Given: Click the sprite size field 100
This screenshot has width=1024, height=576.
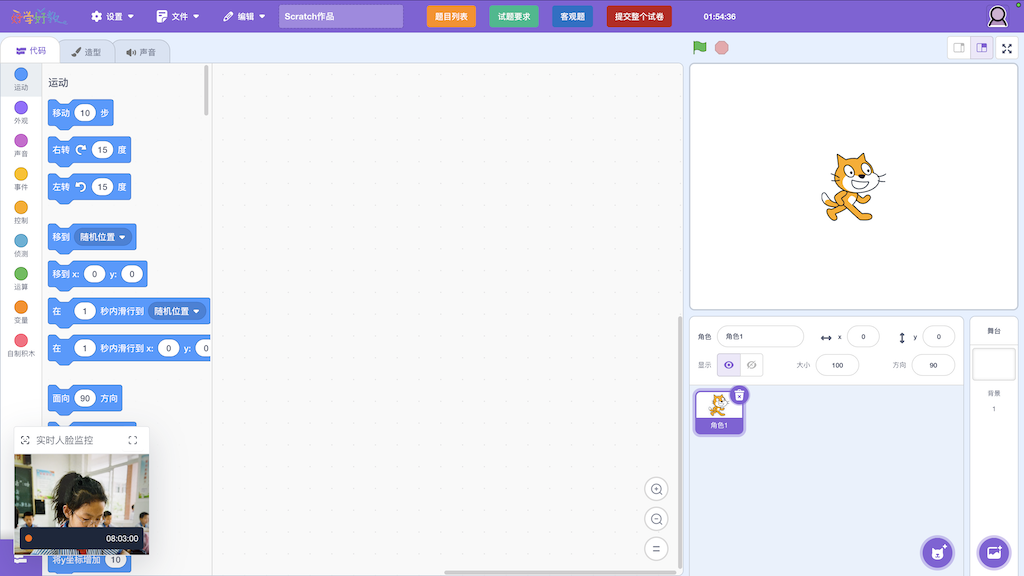Looking at the screenshot, I should [837, 365].
